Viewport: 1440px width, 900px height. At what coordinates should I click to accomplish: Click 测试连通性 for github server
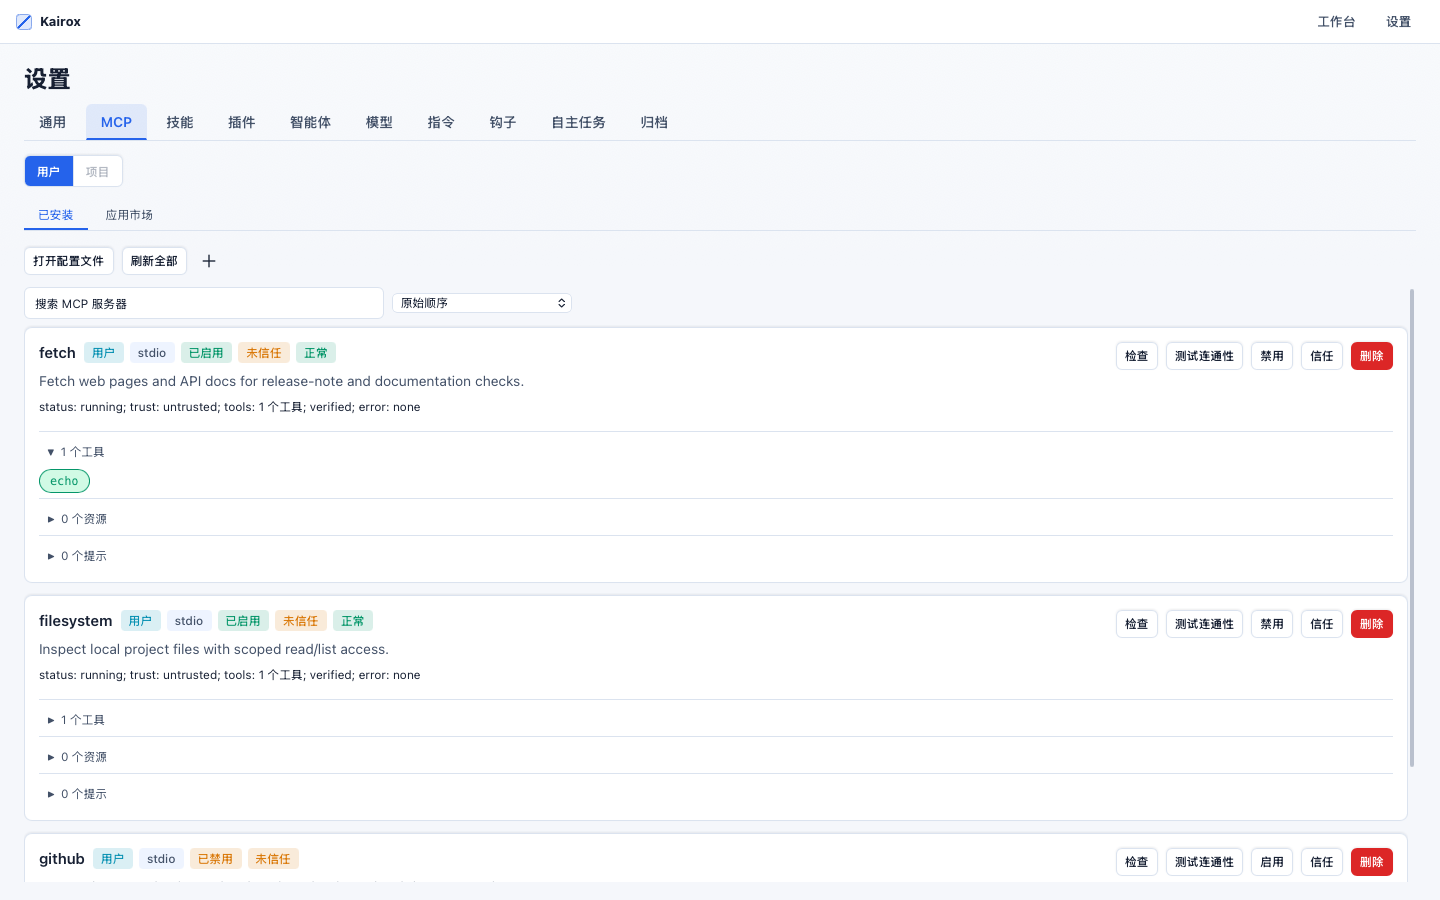[1204, 862]
